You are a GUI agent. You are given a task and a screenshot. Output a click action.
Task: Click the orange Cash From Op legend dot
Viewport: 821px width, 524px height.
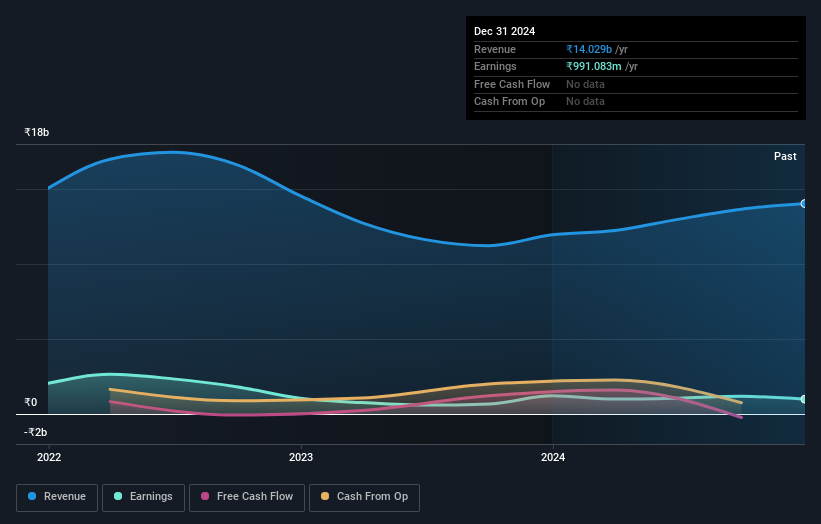[325, 496]
